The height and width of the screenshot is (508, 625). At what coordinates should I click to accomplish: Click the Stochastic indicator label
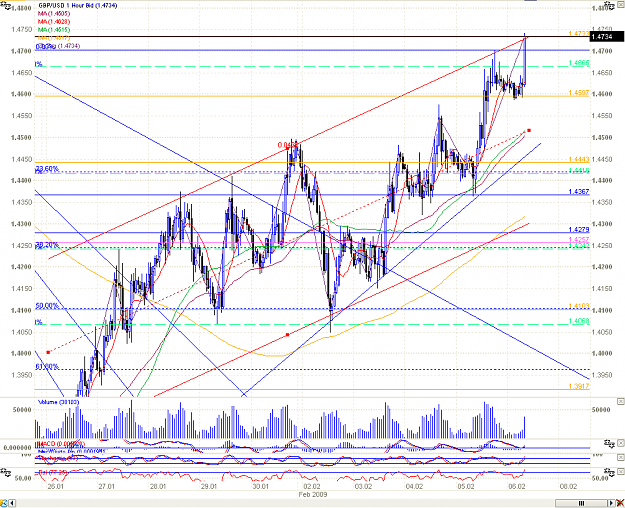click(x=57, y=458)
